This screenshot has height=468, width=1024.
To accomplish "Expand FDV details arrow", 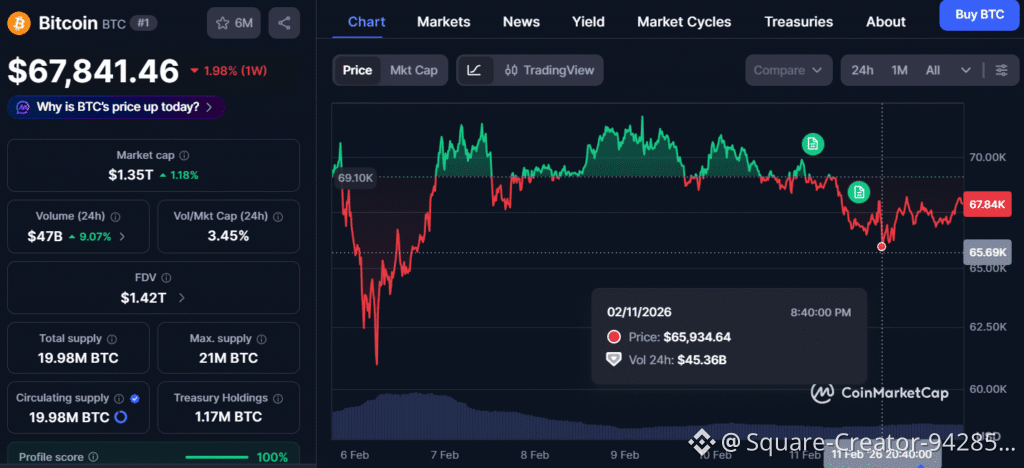I will click(181, 298).
